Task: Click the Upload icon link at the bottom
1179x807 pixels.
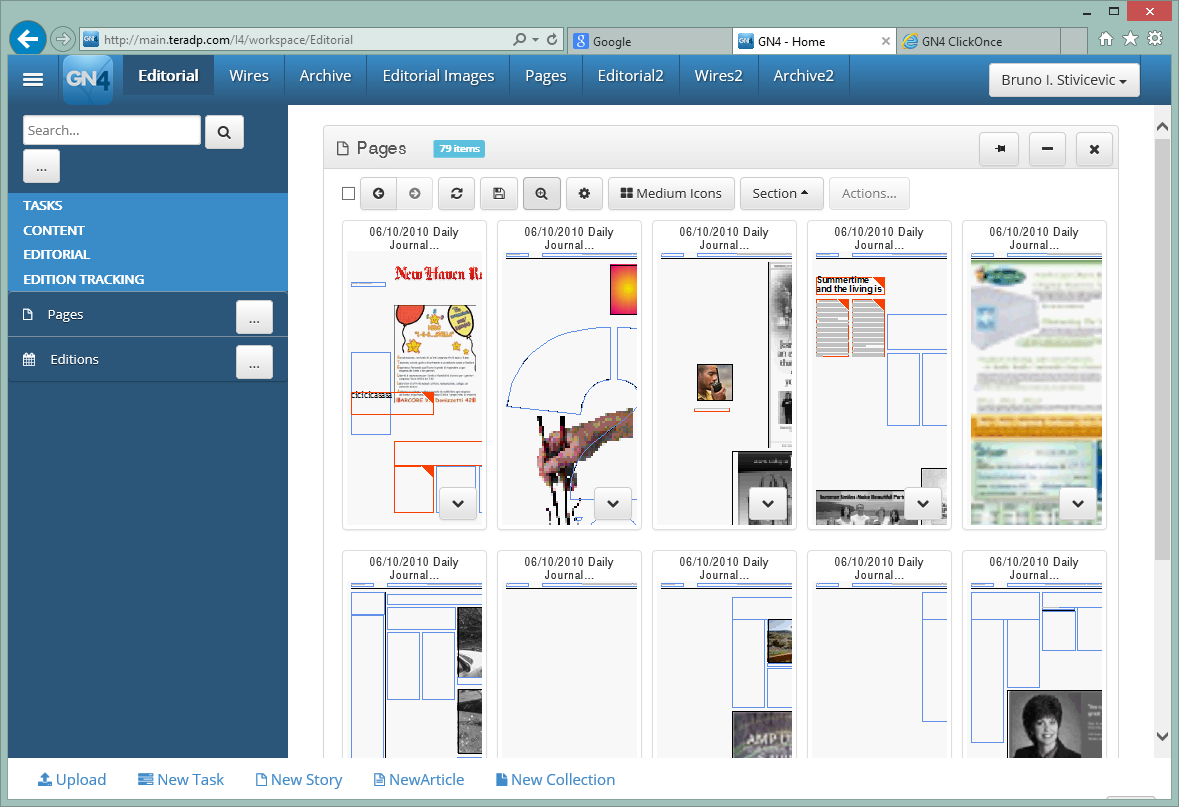Action: point(72,780)
